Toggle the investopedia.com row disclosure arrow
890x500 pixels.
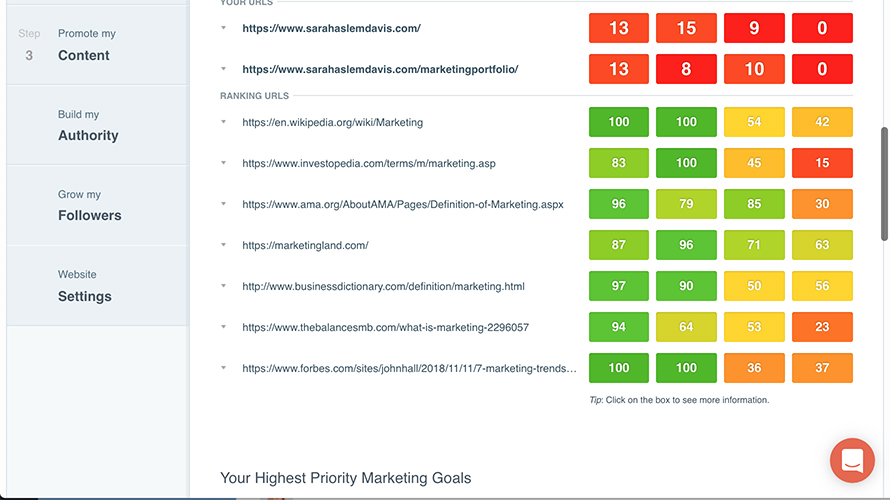point(224,163)
